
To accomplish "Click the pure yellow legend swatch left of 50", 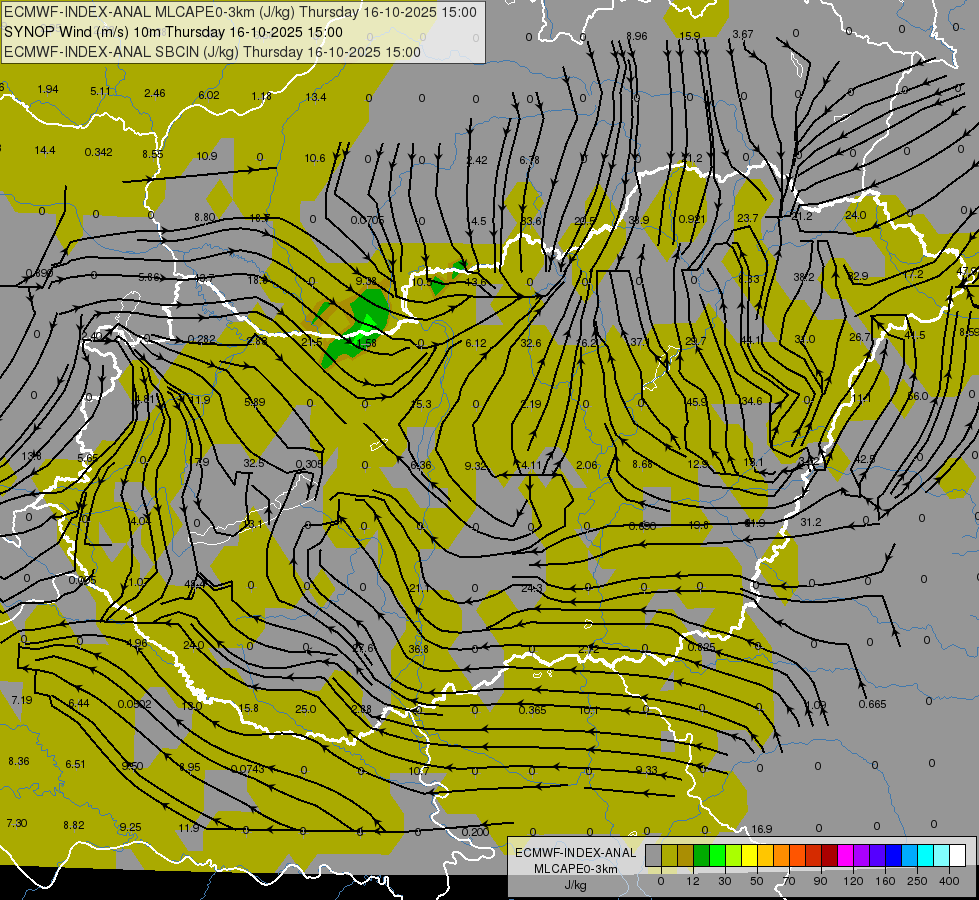I will point(749,855).
